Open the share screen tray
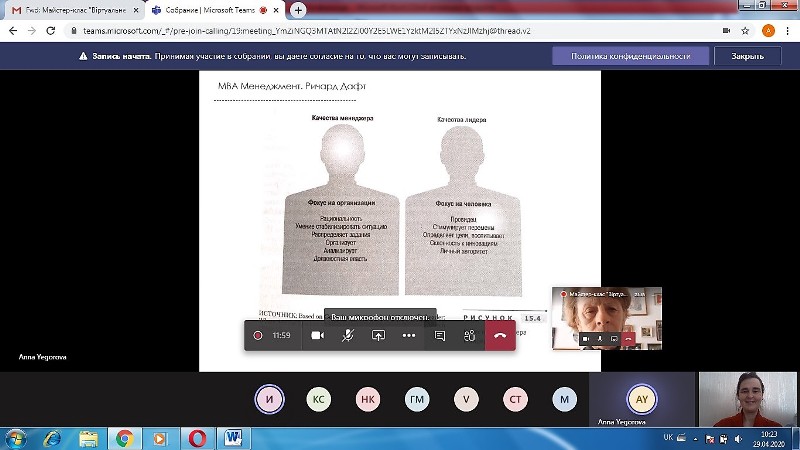The image size is (800, 450). pos(378,336)
